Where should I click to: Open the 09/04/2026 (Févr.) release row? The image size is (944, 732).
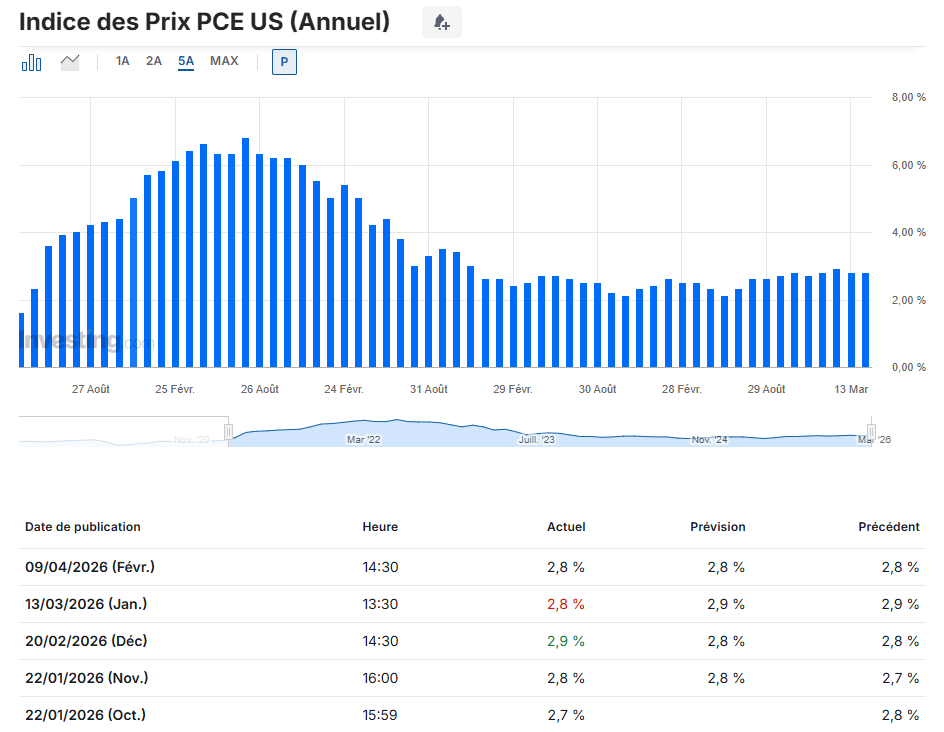point(90,567)
